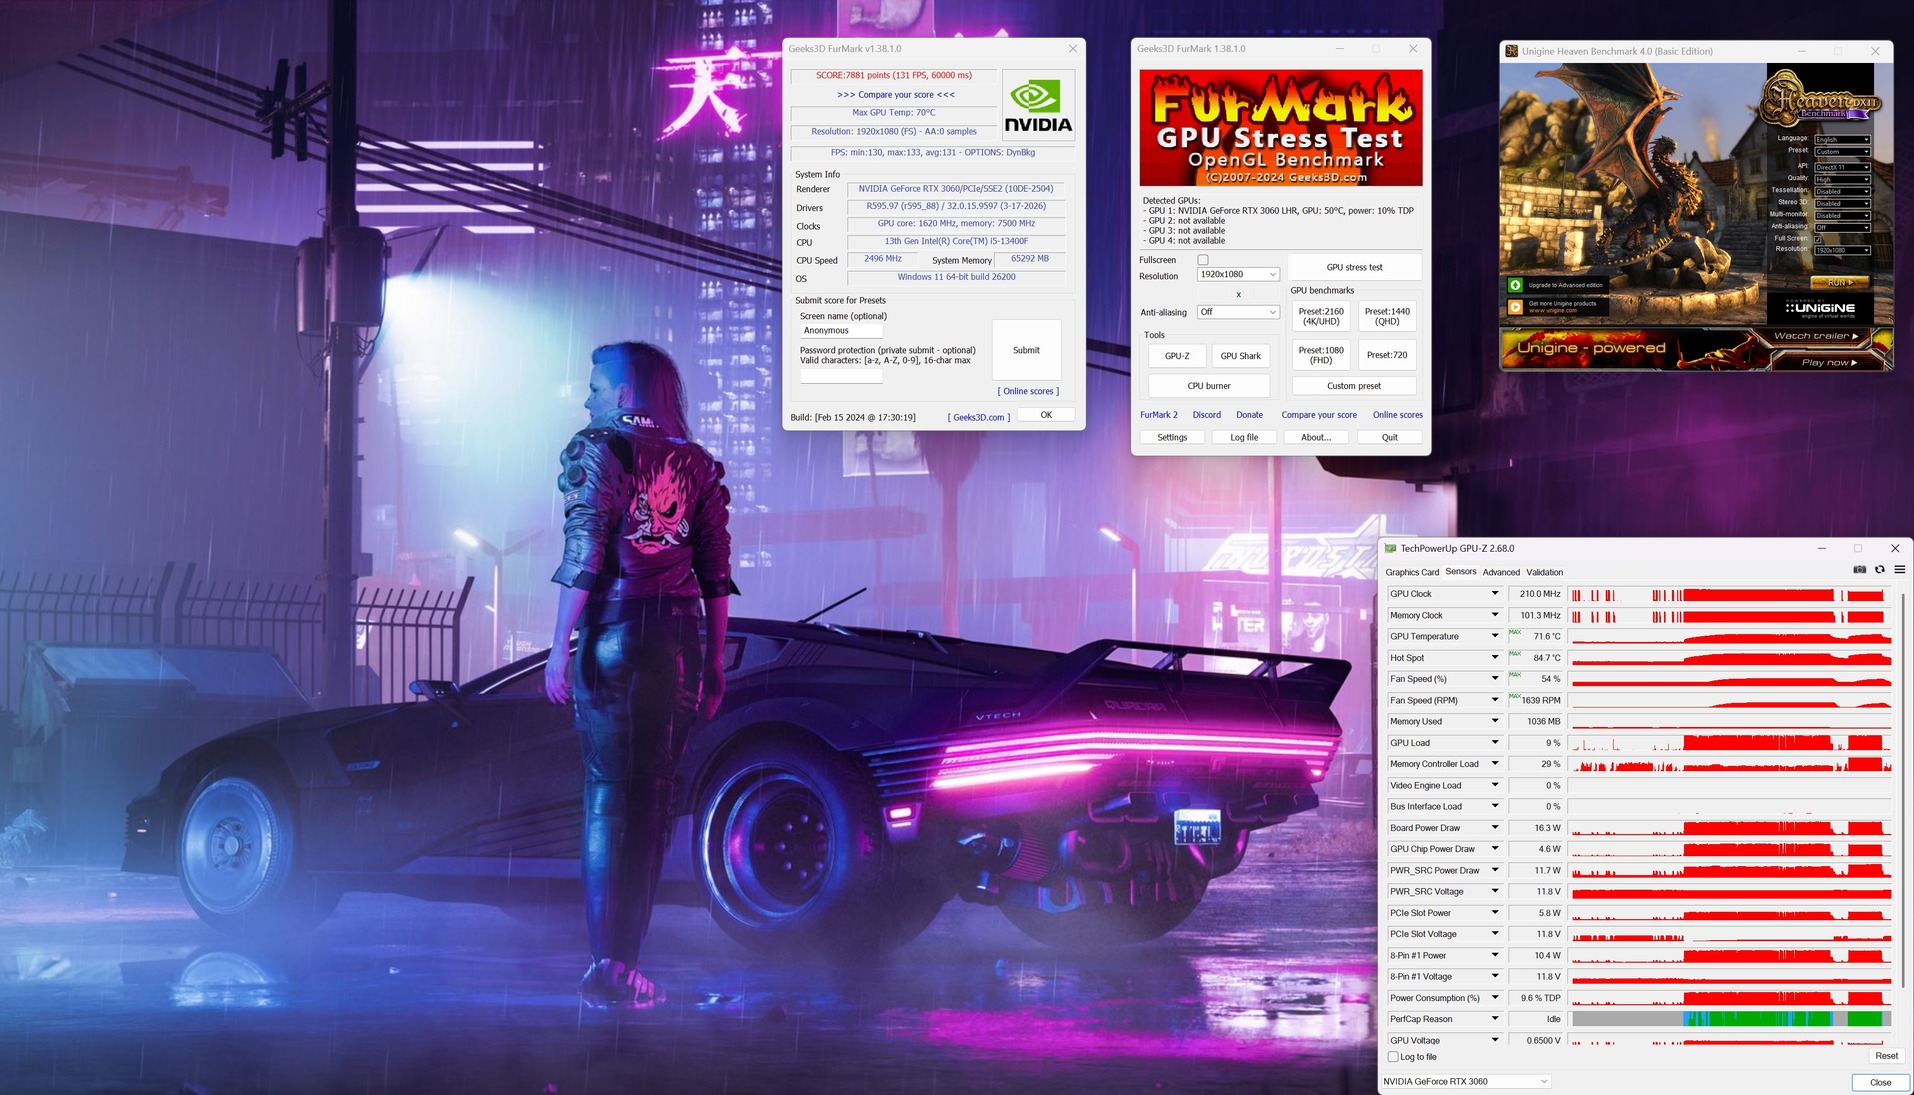Open the GPU-Z hamburger menu
Viewport: 1914px width, 1095px height.
1900,570
